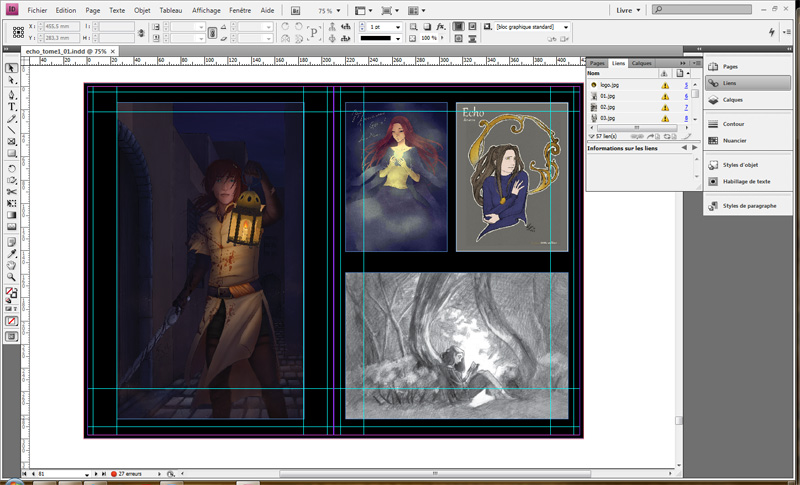
Task: Open the arrange documents dropdown
Action: [x=417, y=11]
